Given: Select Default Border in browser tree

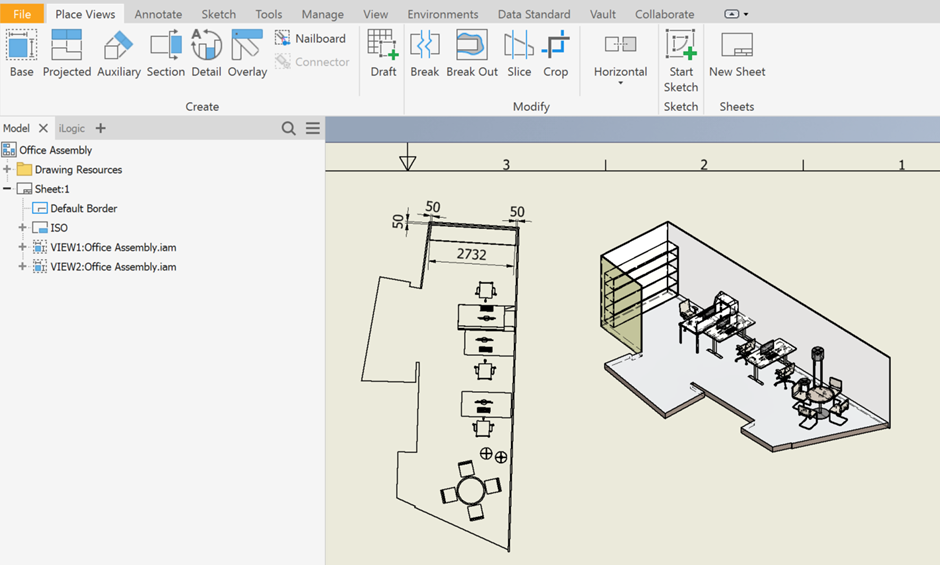Looking at the screenshot, I should 83,209.
